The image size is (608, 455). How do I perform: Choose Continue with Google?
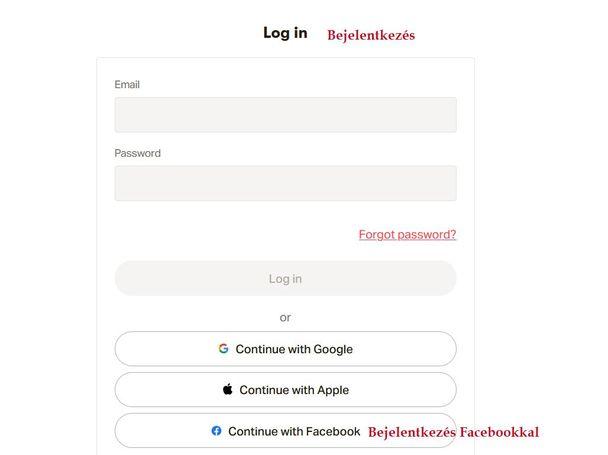285,349
